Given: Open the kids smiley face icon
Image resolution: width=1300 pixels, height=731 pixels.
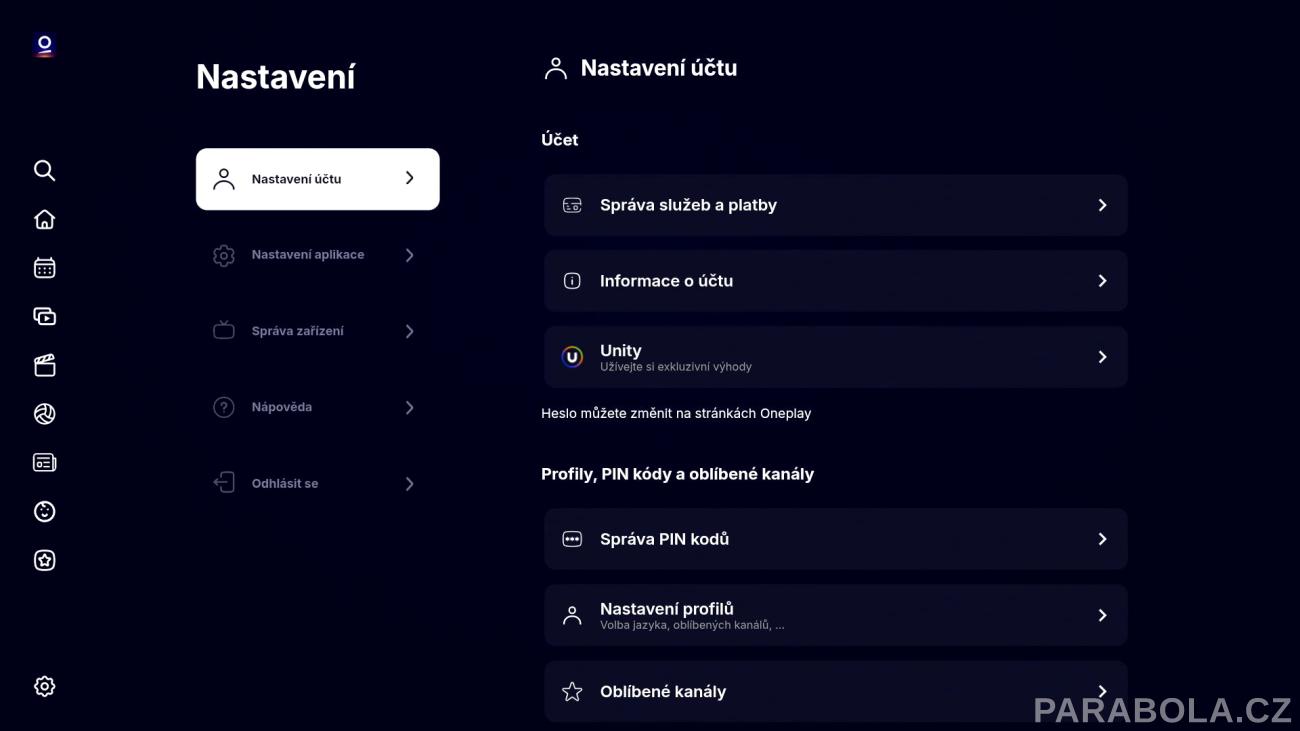Looking at the screenshot, I should point(44,511).
